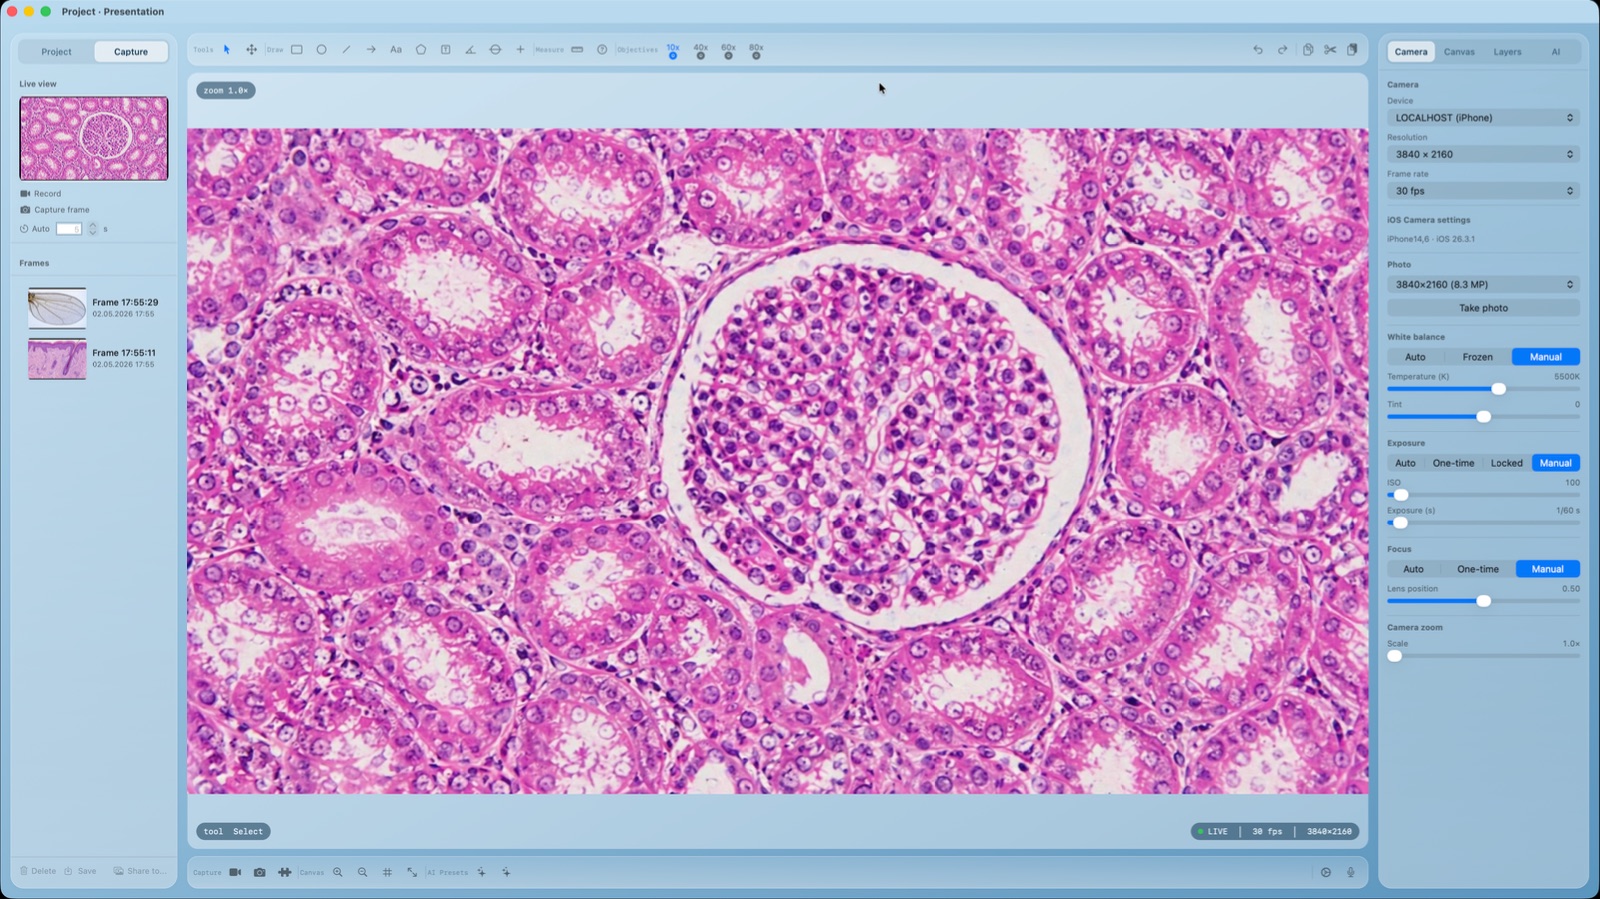Click the Temperature (K) slider
Viewport: 1600px width, 899px height.
coord(1483,389)
